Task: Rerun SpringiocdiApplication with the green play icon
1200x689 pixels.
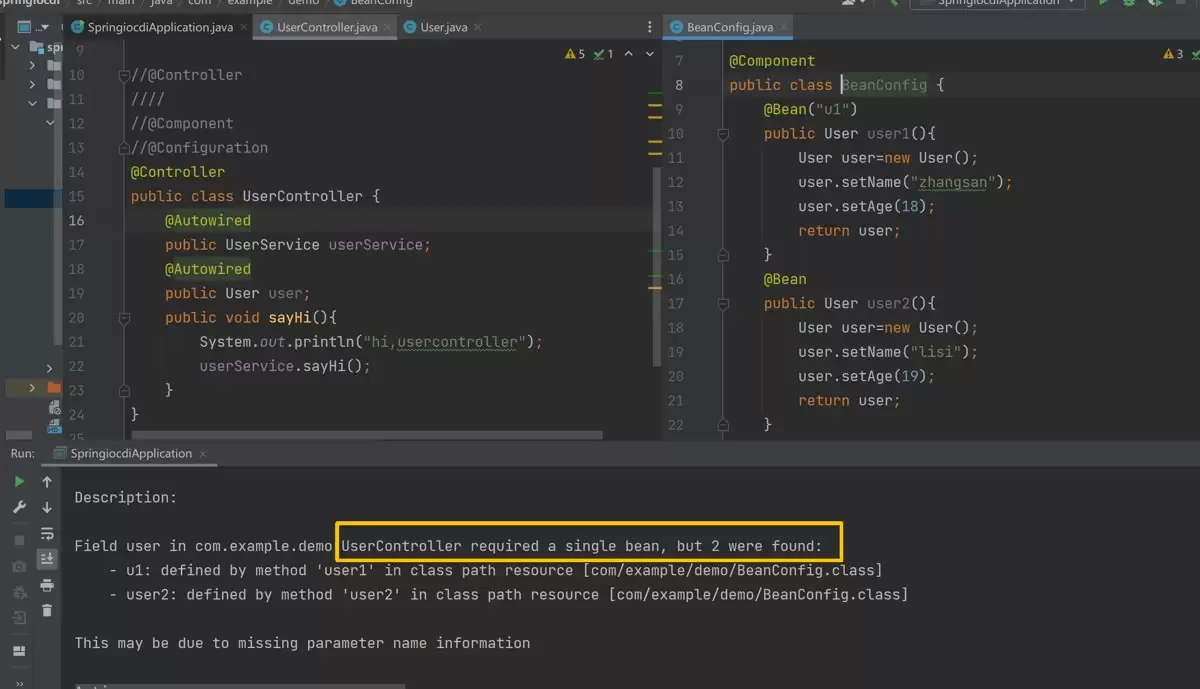Action: coord(19,482)
